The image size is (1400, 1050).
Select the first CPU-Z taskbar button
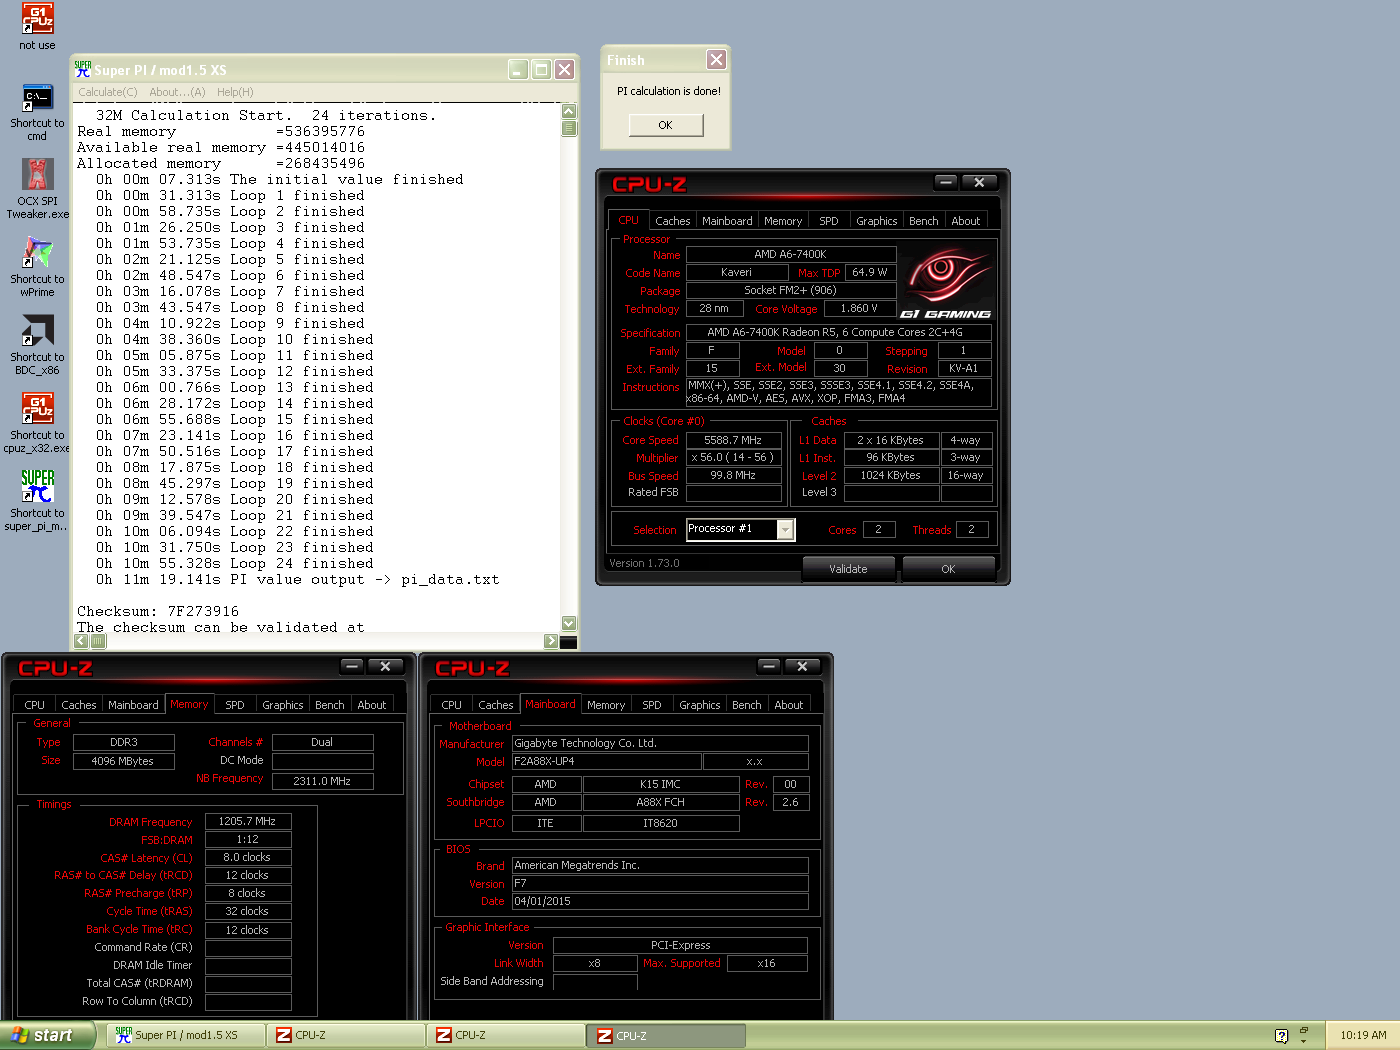click(346, 1035)
